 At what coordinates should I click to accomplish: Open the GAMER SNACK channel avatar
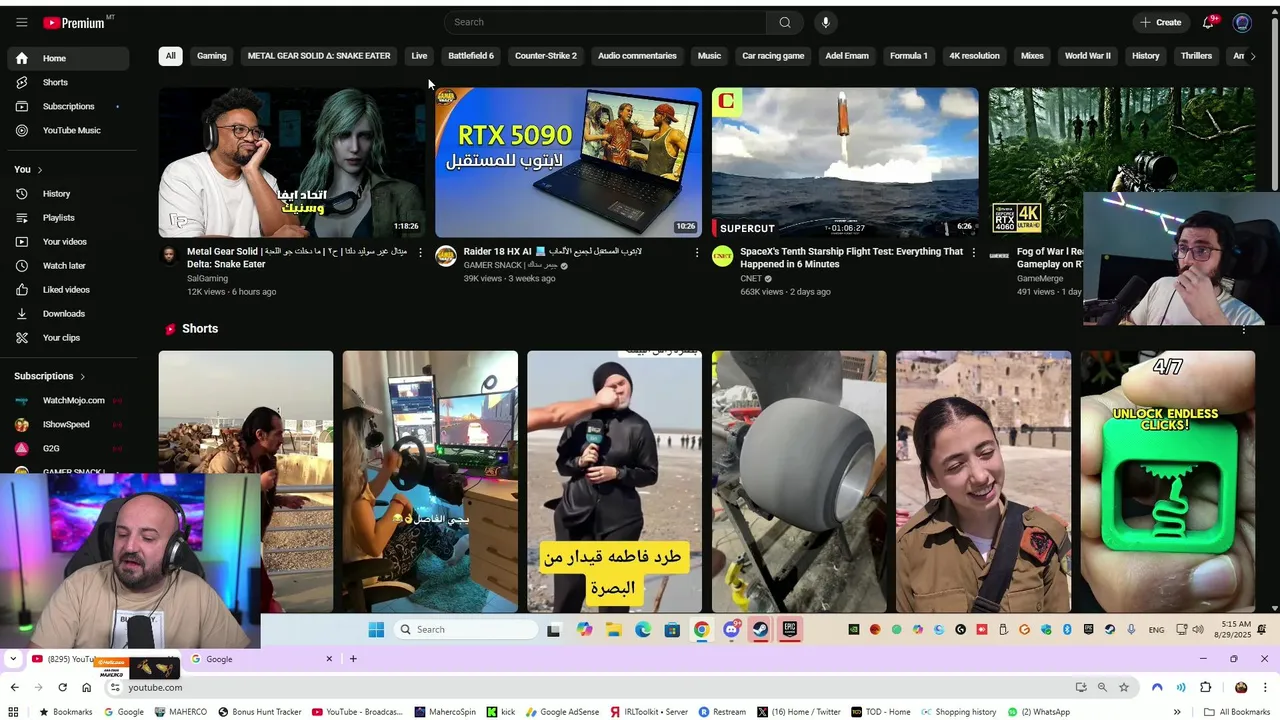tap(446, 256)
